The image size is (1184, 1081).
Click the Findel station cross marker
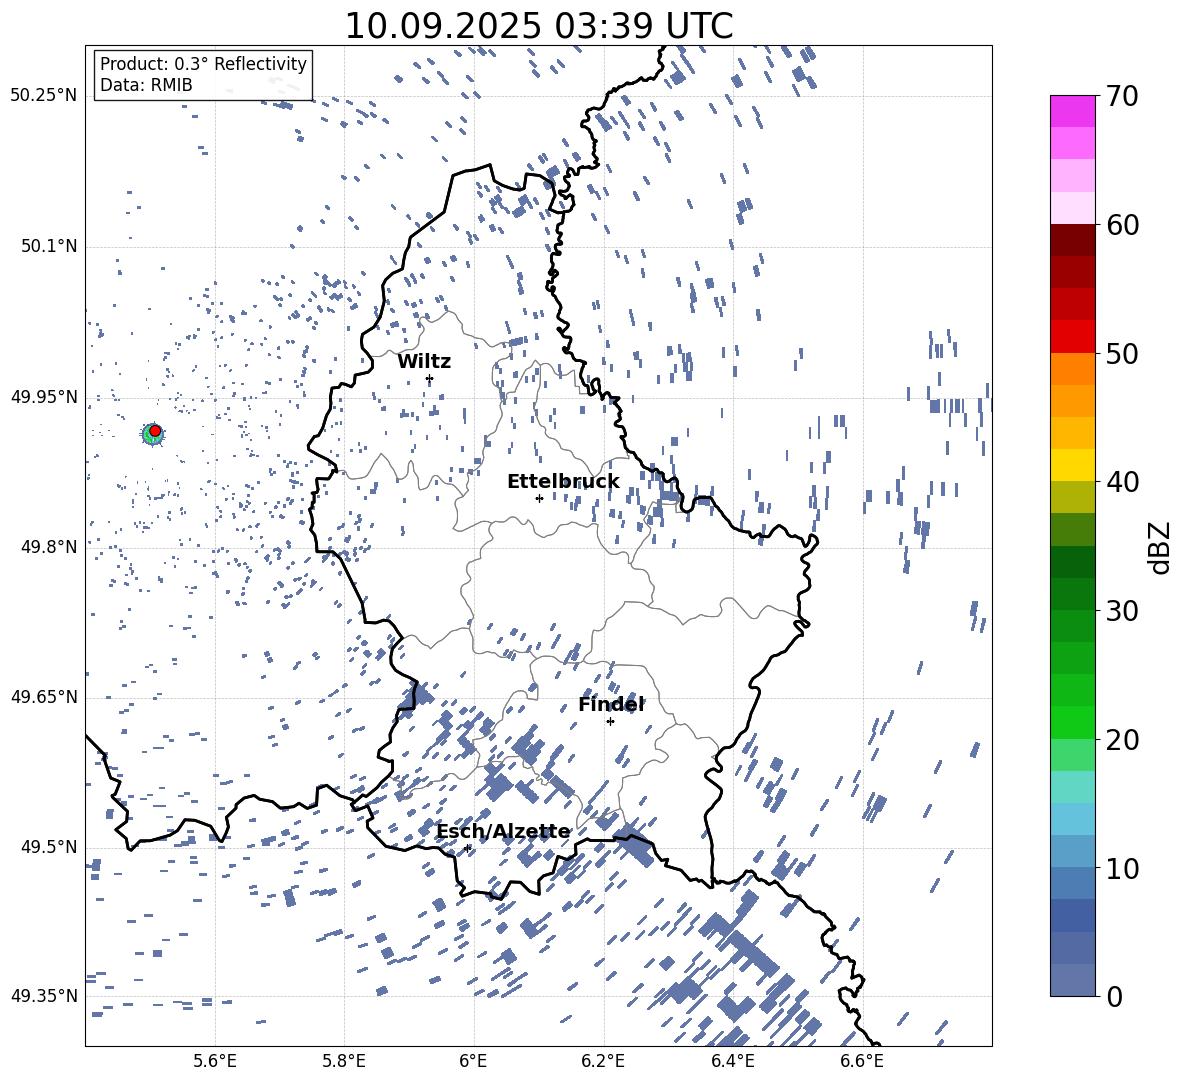pyautogui.click(x=610, y=722)
